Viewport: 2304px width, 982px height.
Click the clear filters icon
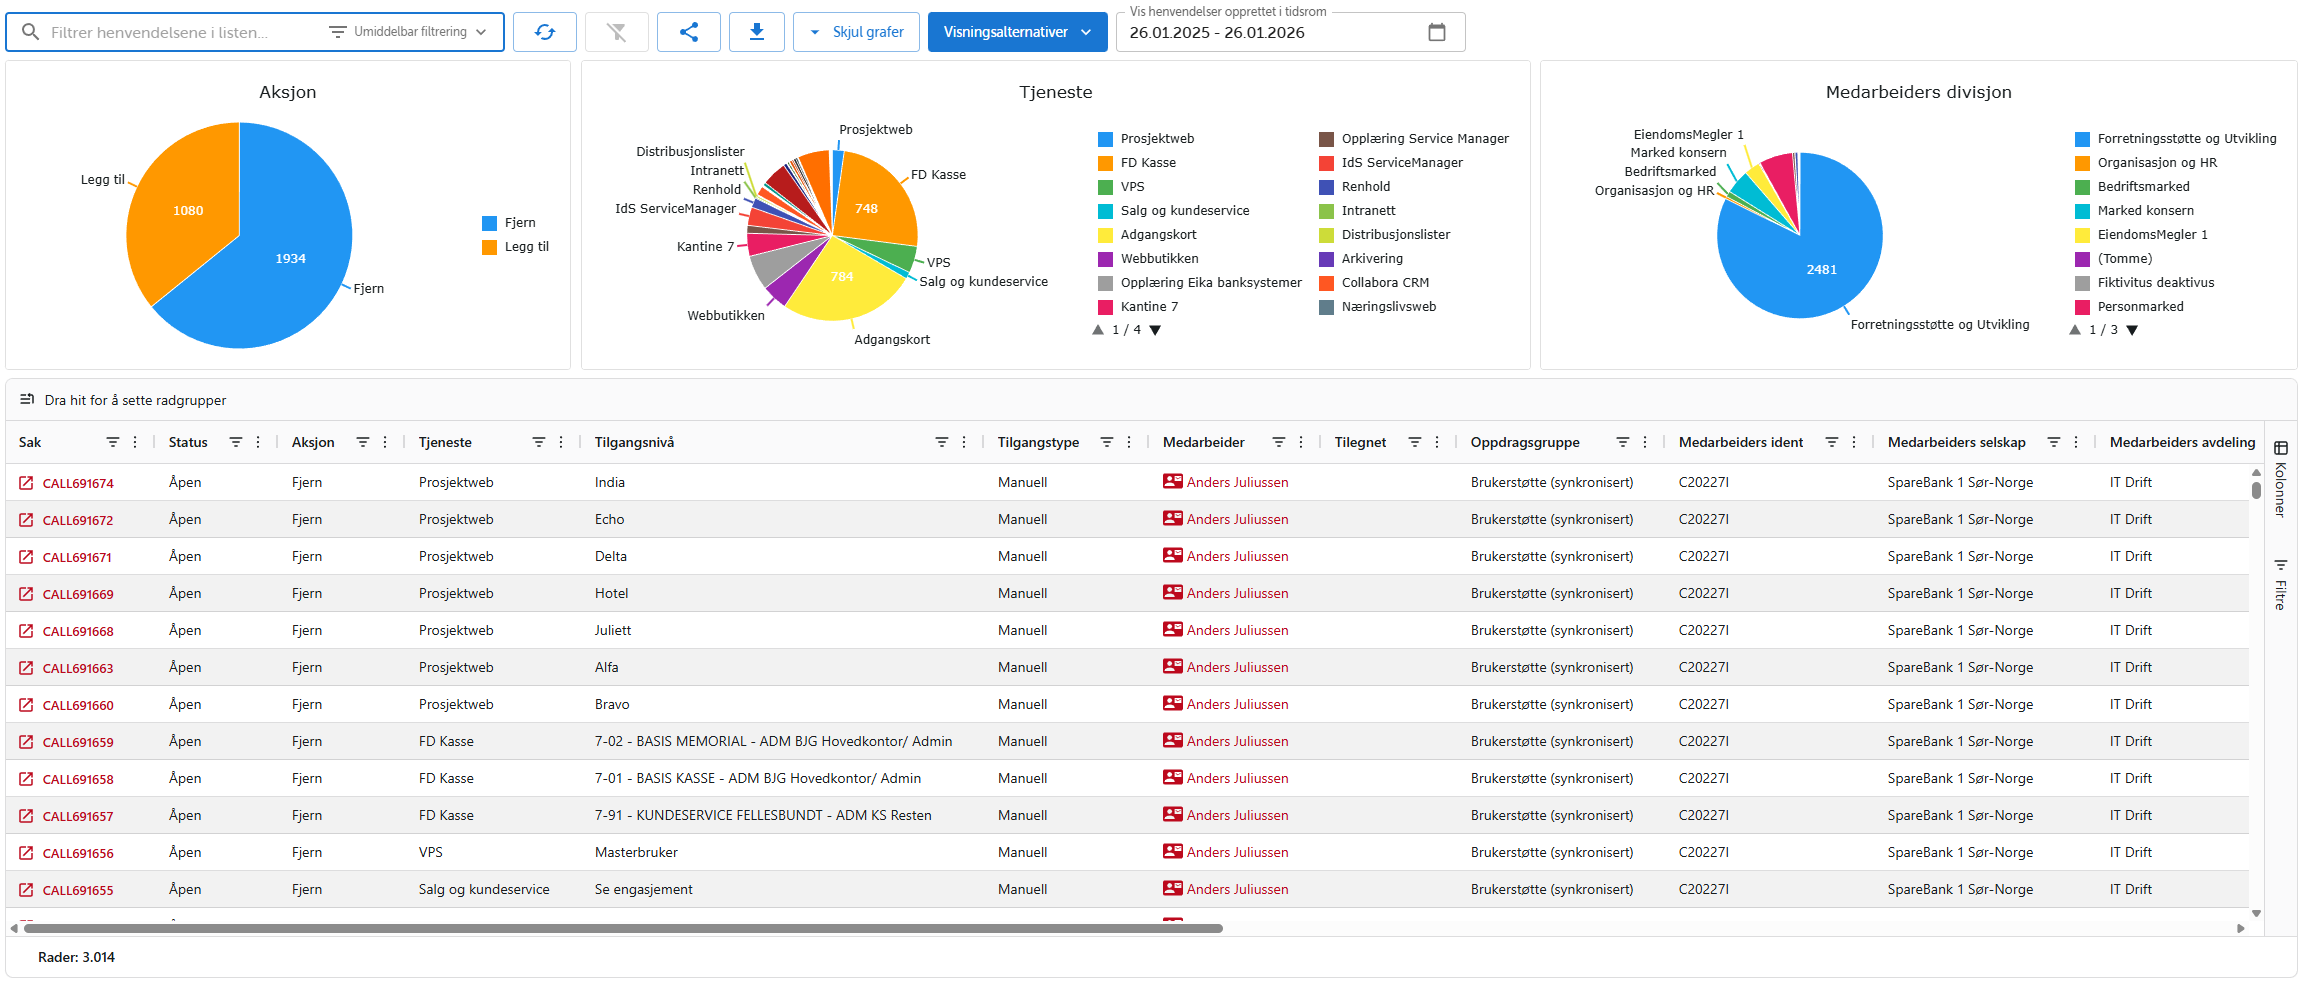[x=617, y=31]
